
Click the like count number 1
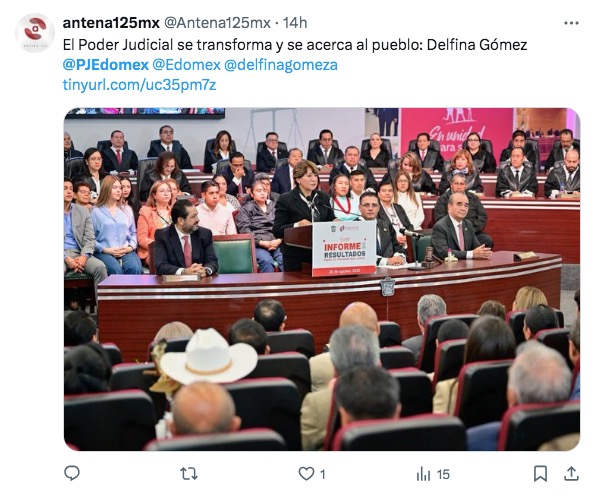323,474
